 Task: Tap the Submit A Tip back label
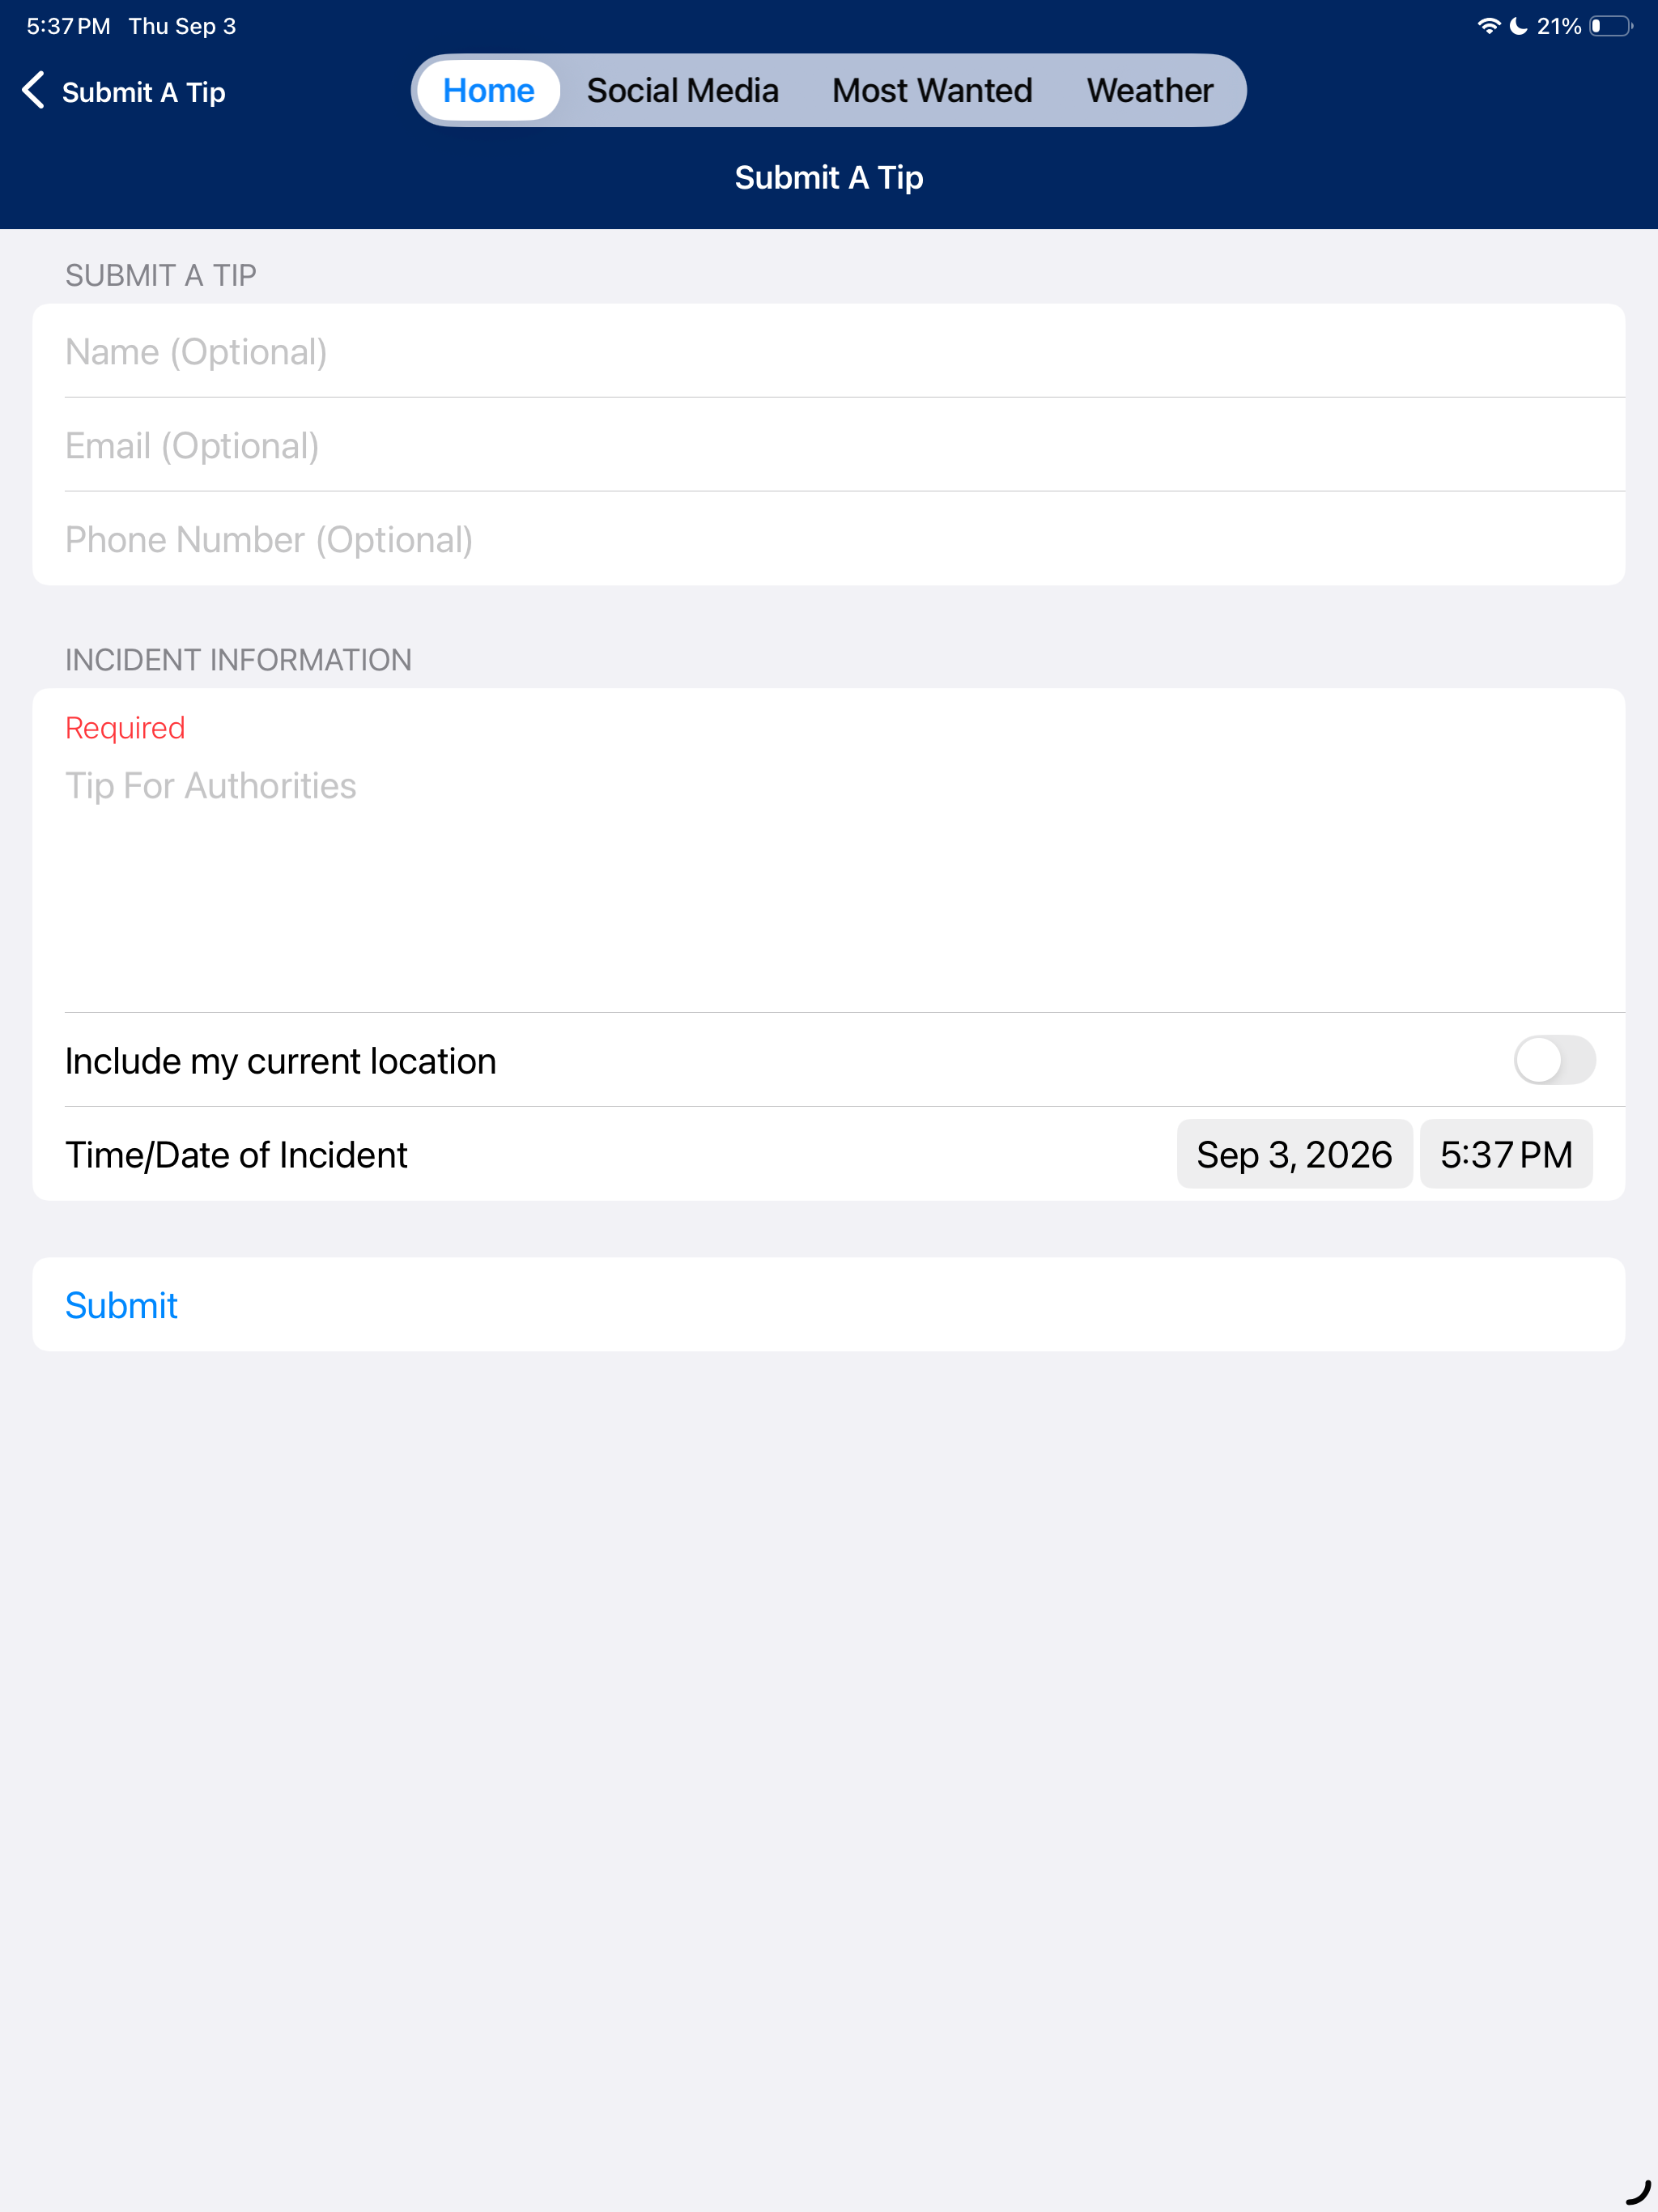coord(144,92)
